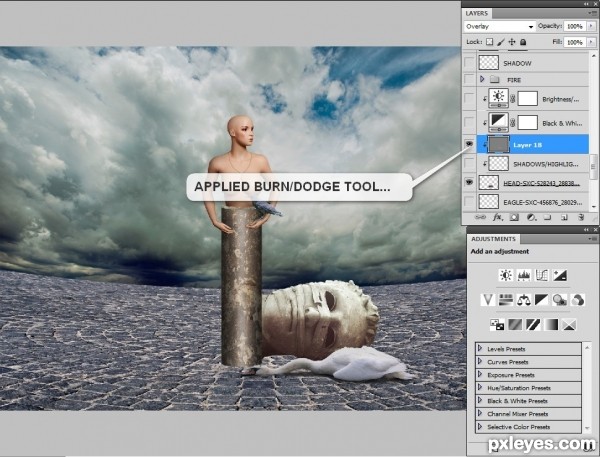Create a new layer with the footer icon
The image size is (600, 457).
pos(564,217)
